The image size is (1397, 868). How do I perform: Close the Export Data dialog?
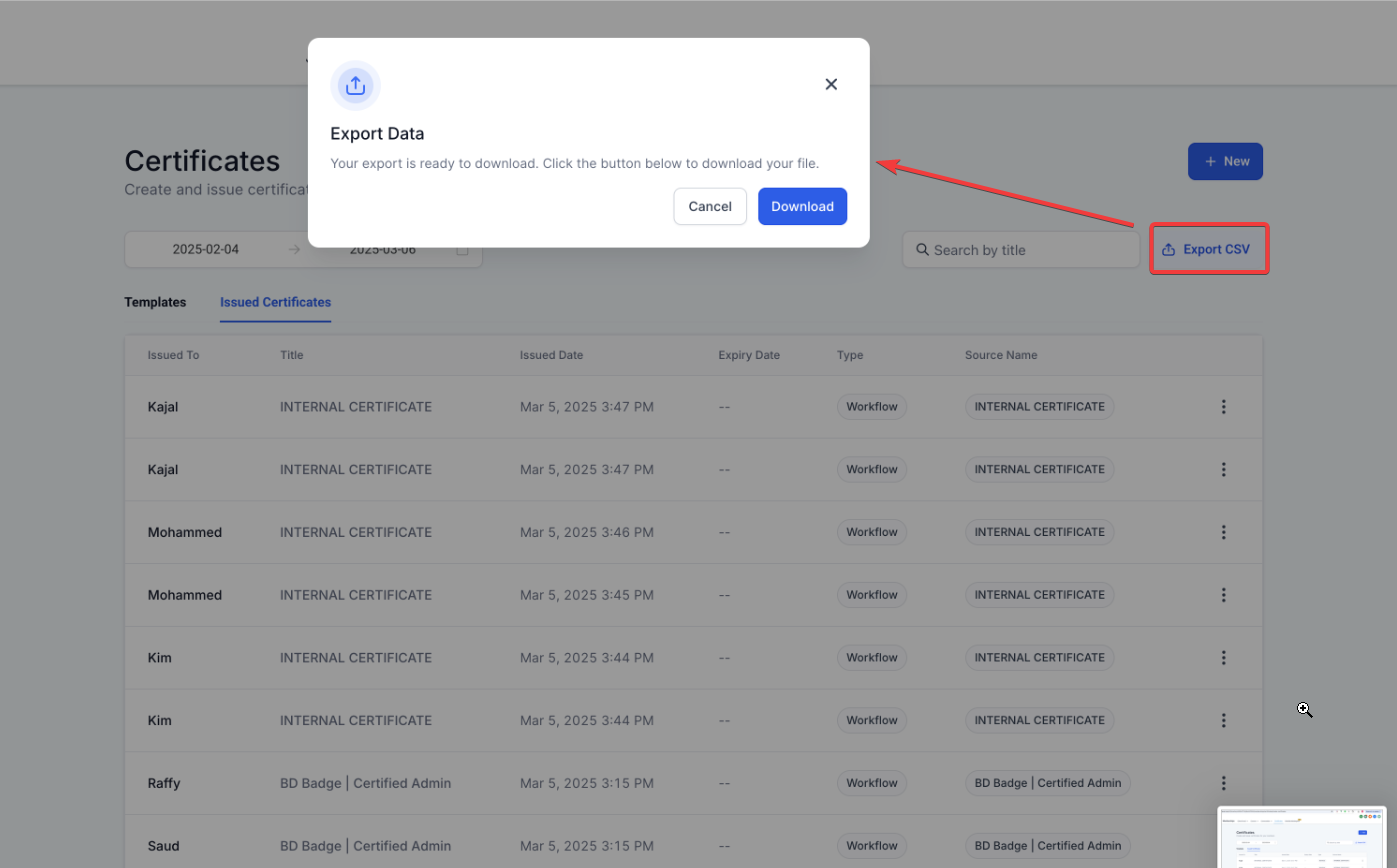[x=830, y=85]
